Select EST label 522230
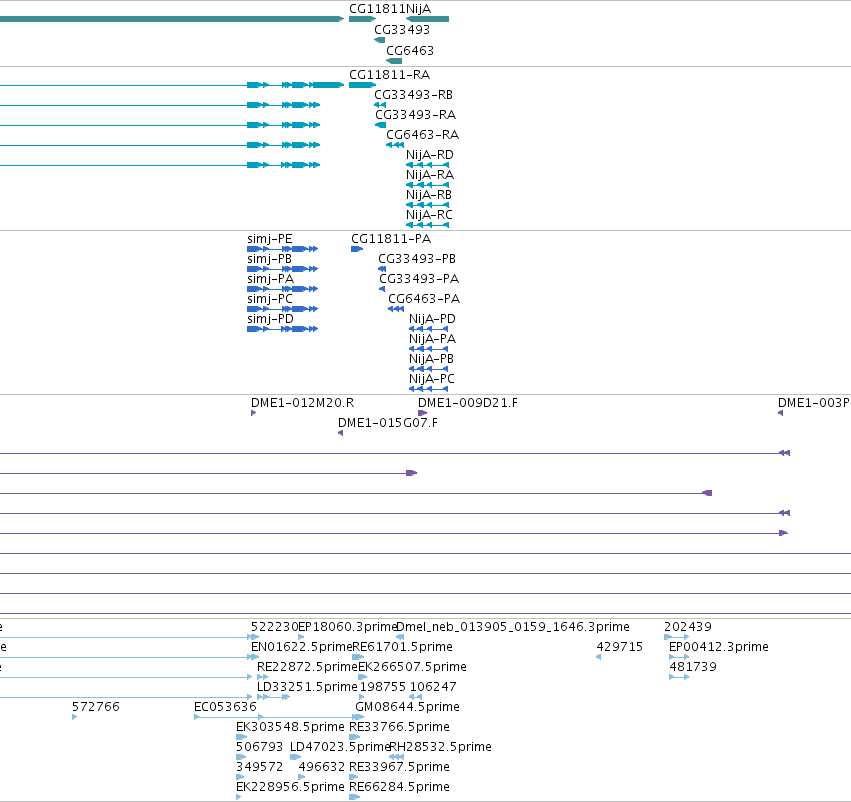Viewport: 851px width, 802px height. (x=274, y=627)
